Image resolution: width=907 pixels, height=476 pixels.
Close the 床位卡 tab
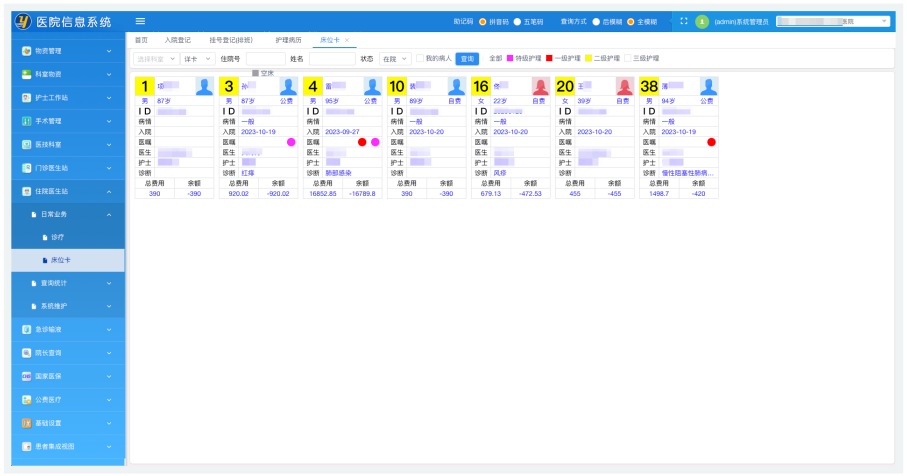tap(346, 40)
